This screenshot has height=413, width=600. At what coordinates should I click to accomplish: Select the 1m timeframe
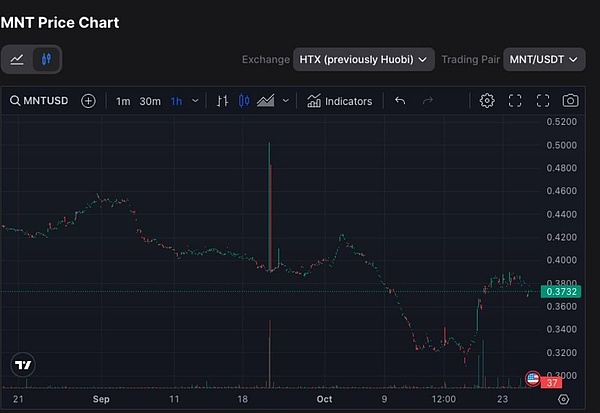[x=123, y=101]
